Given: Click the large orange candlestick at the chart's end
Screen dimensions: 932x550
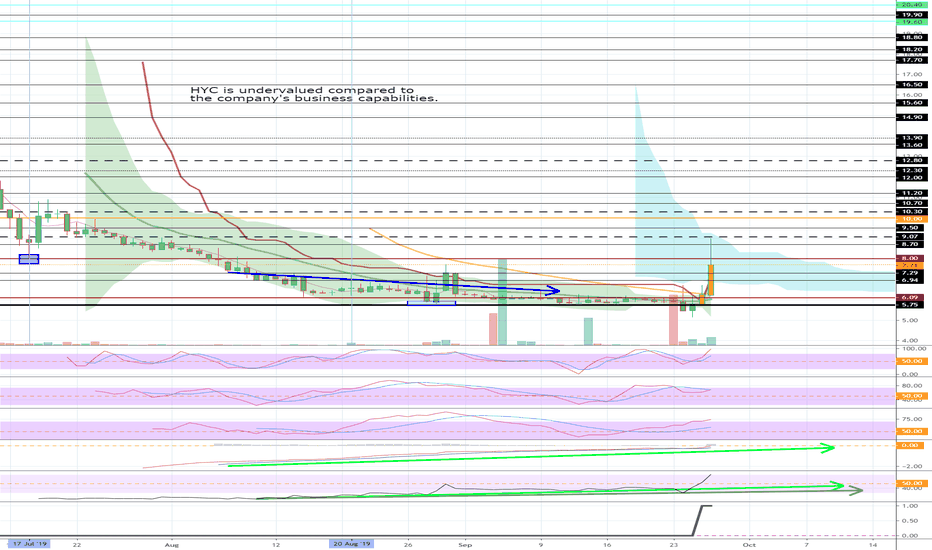Looking at the screenshot, I should (x=710, y=280).
